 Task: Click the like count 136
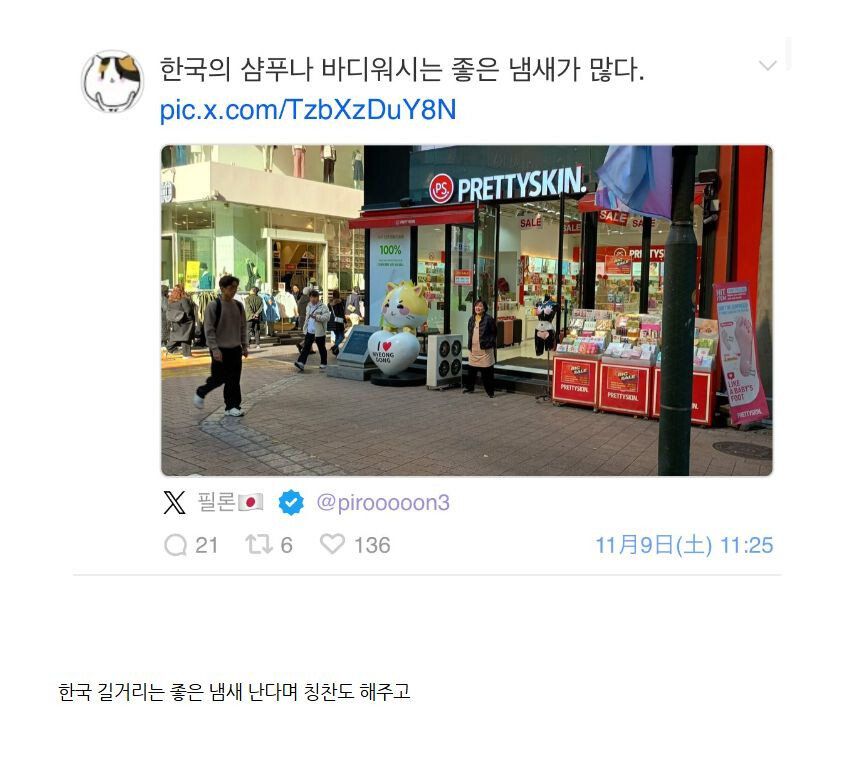tap(372, 546)
